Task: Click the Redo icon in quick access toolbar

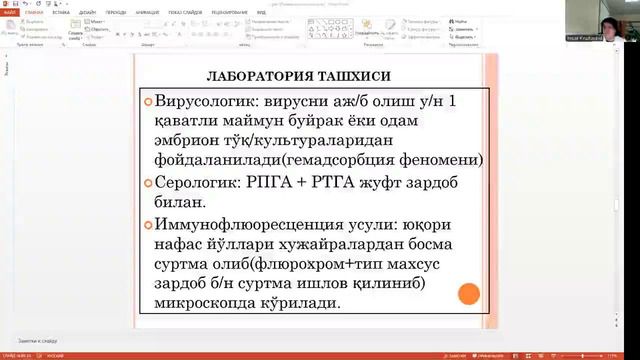Action: pos(38,4)
